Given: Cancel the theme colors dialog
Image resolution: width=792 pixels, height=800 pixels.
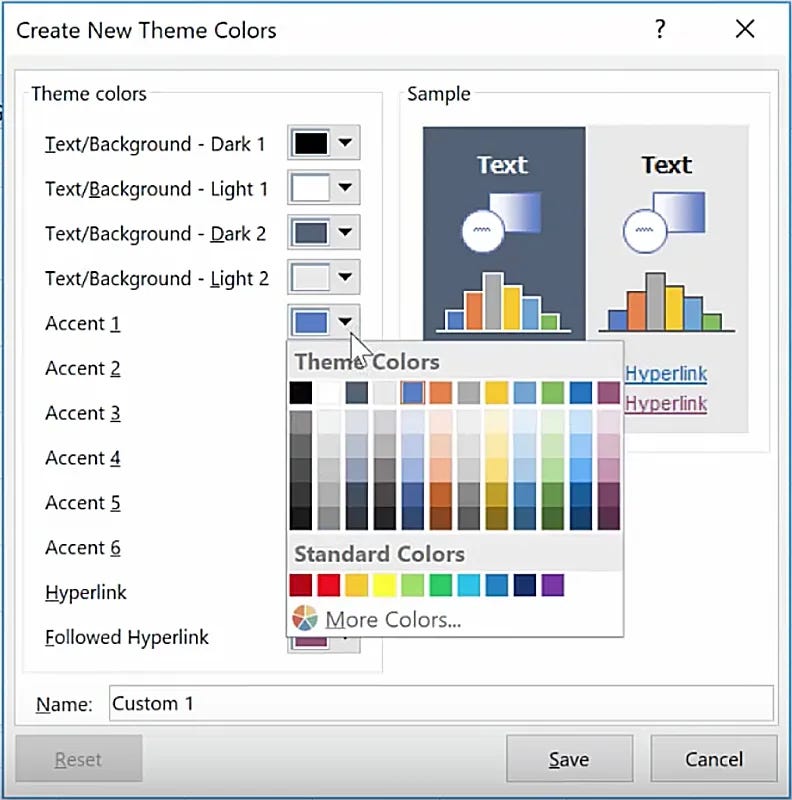Looking at the screenshot, I should coord(714,758).
